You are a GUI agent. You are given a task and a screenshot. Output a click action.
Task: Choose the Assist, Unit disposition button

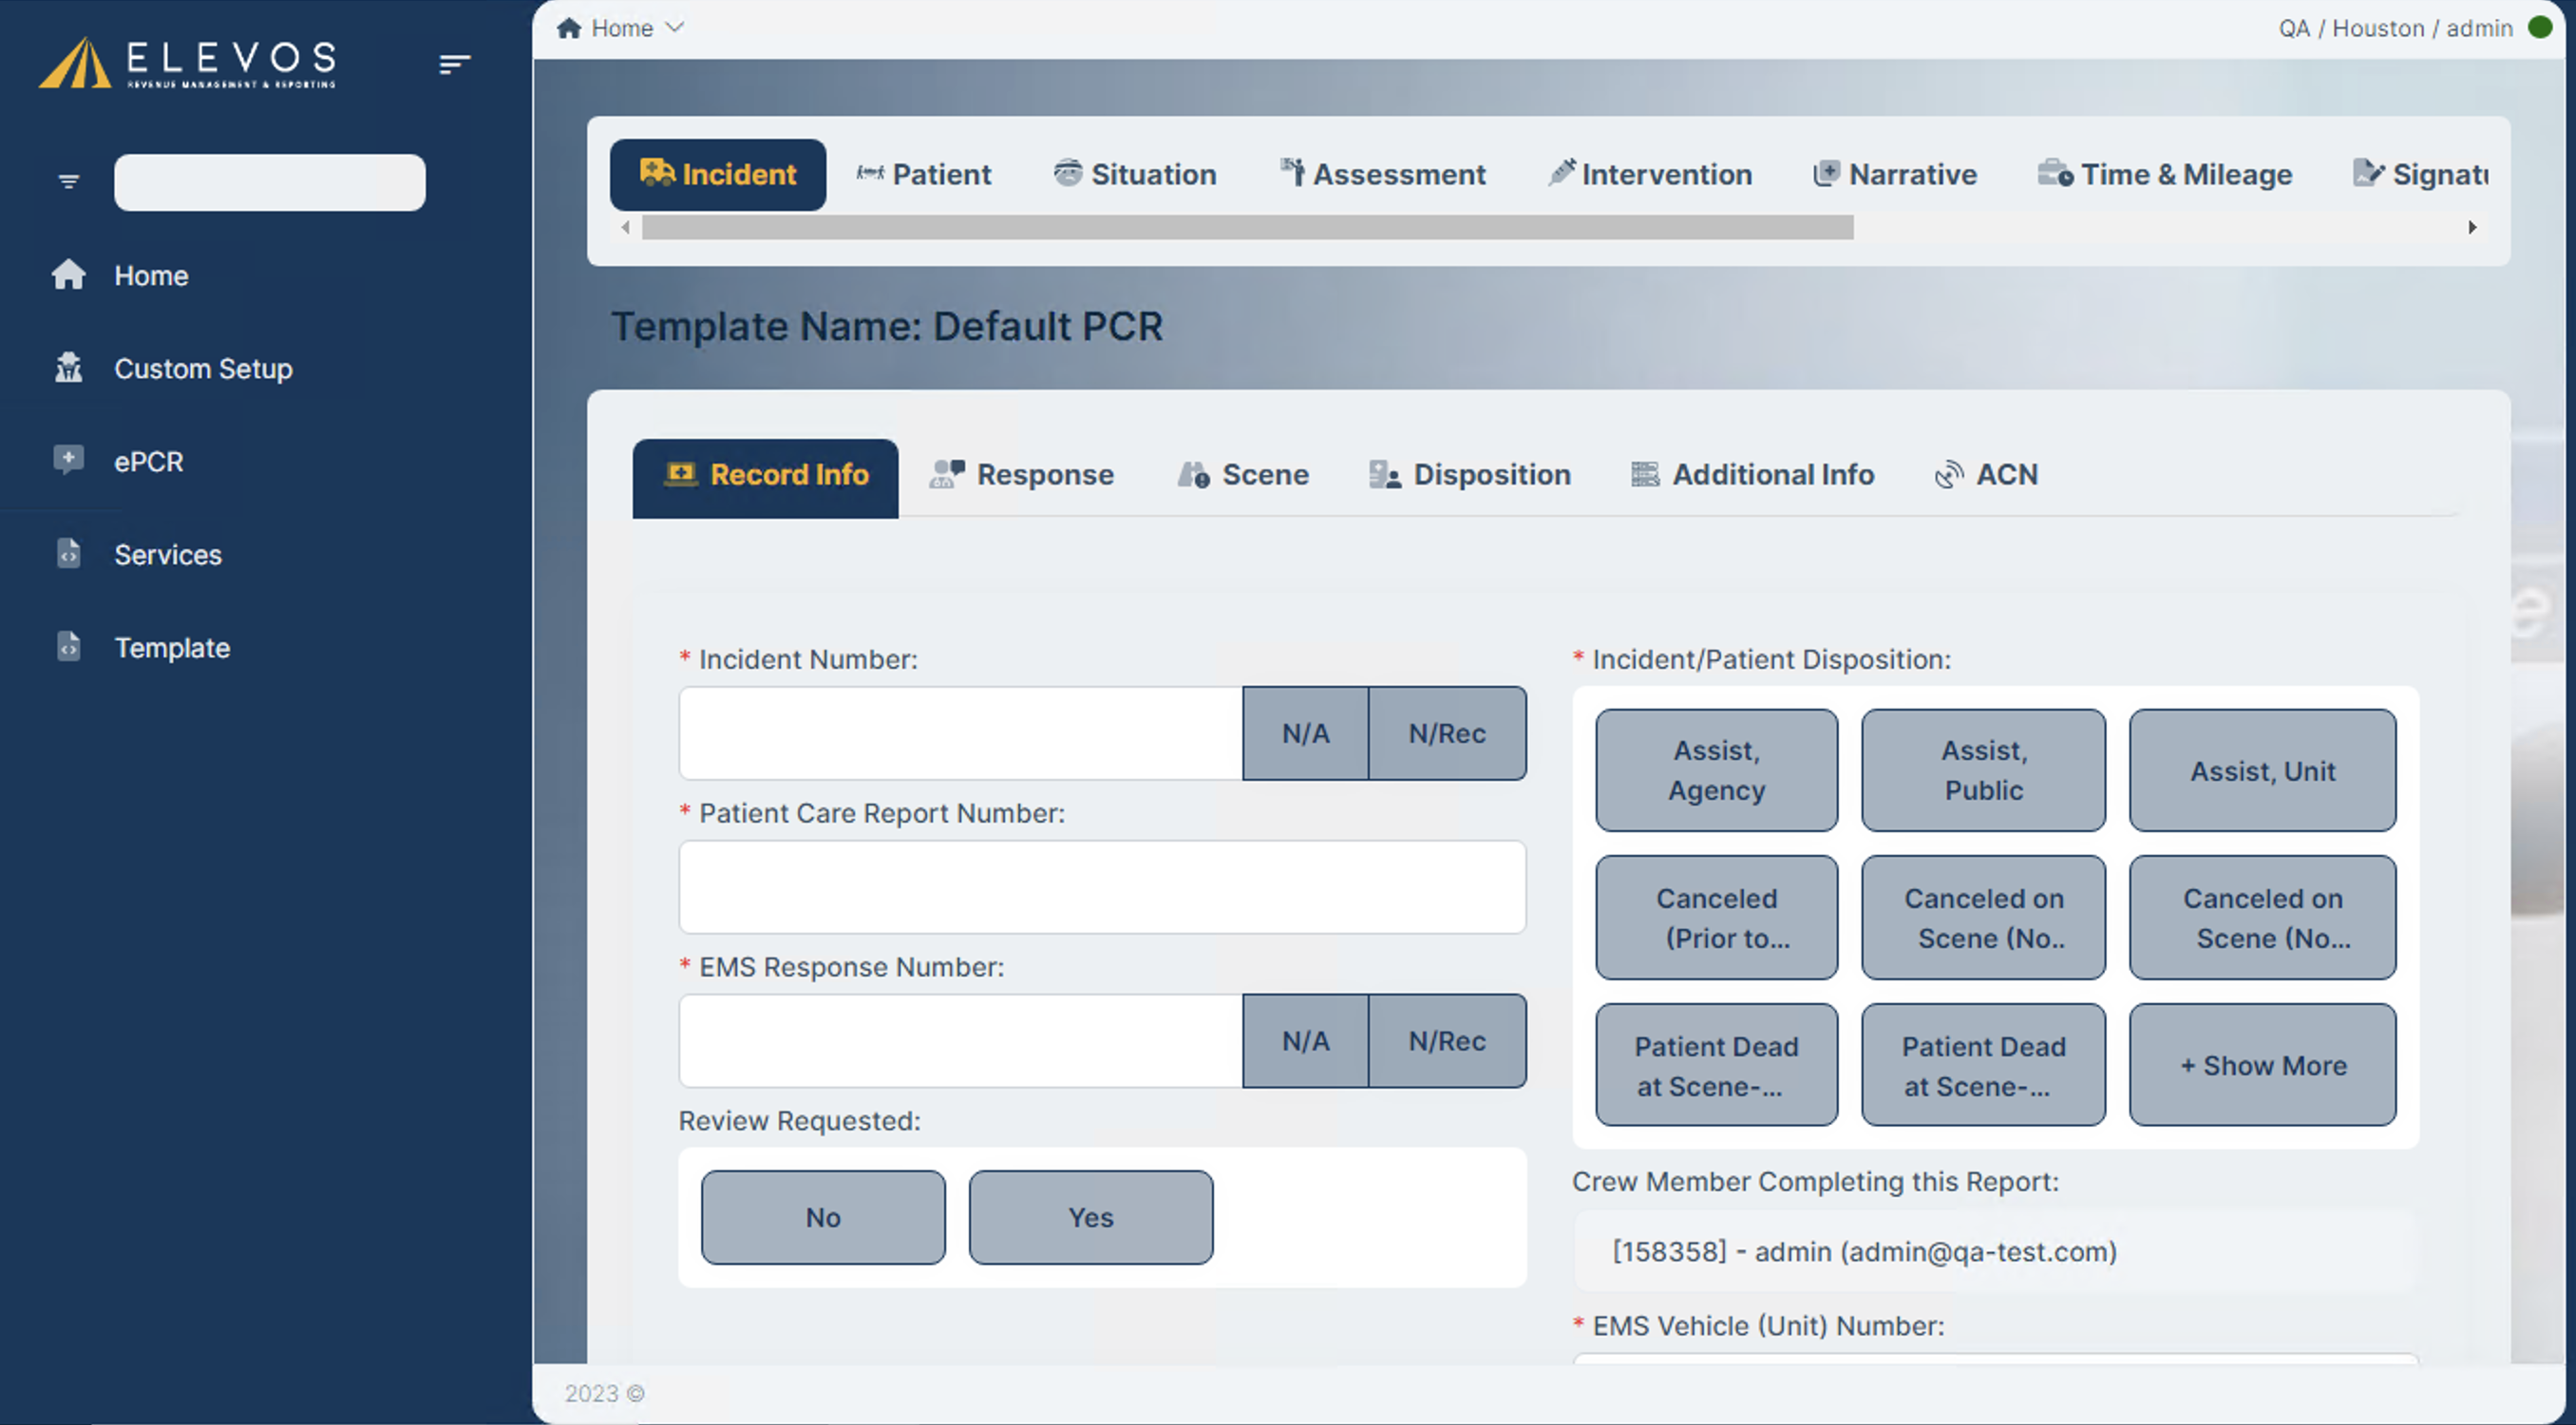[x=2262, y=771]
